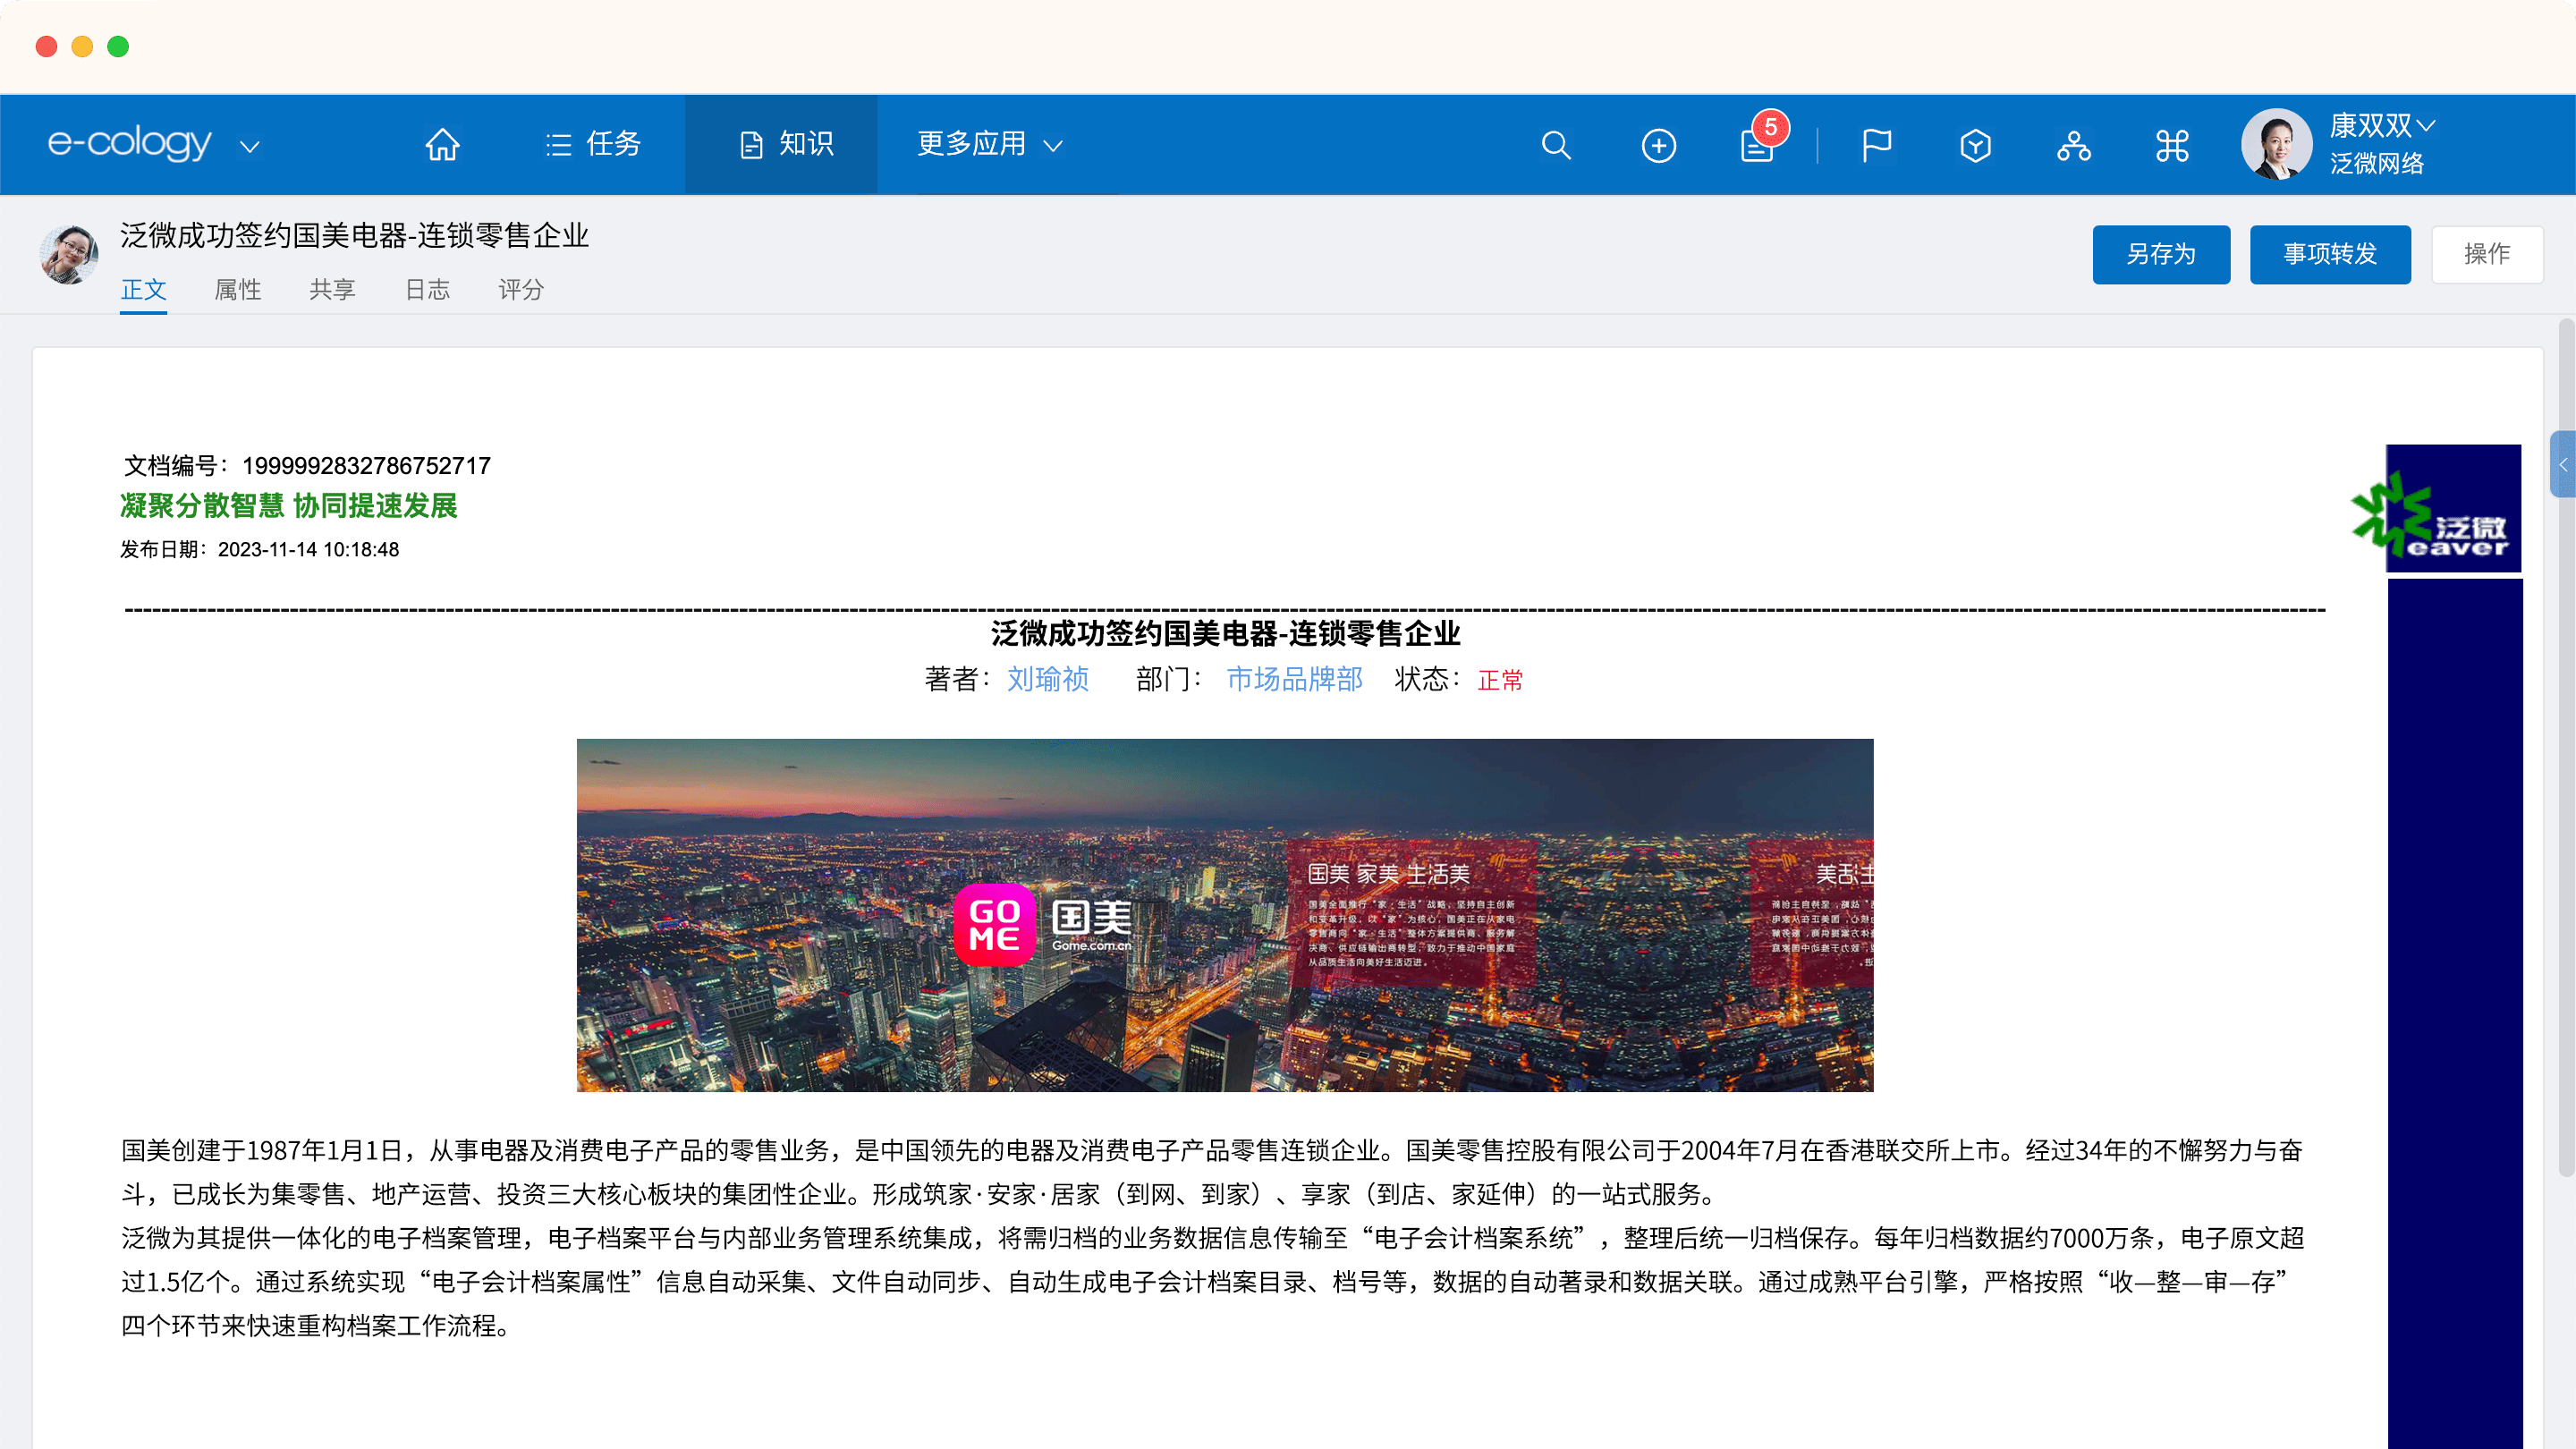Image resolution: width=2576 pixels, height=1449 pixels.
Task: Click the page title 泛微成功签约国美电器-连锁零售企业
Action: (354, 236)
